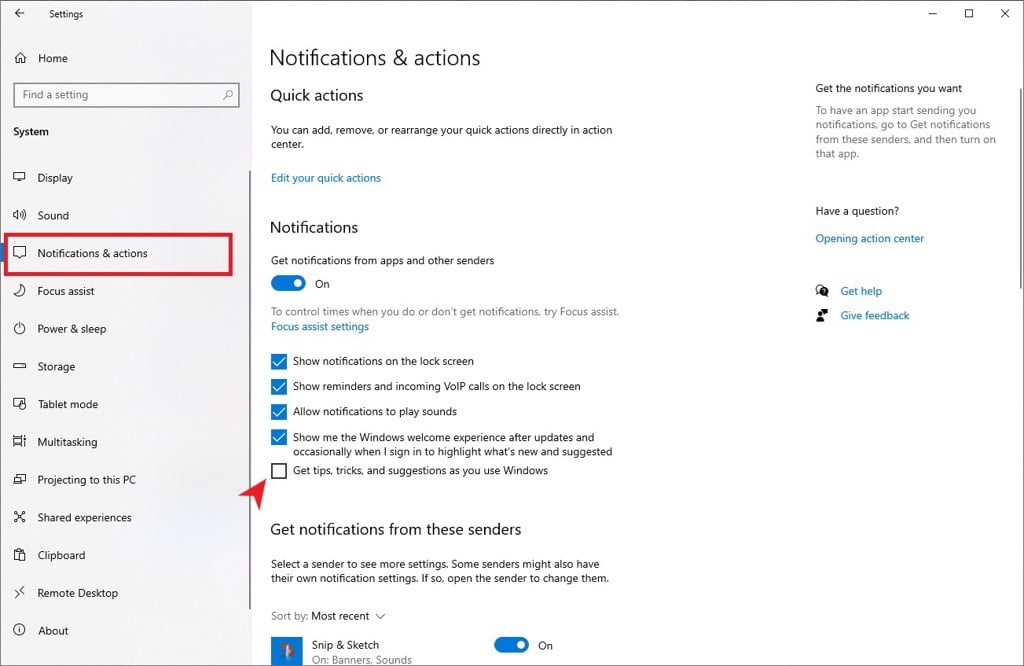
Task: Click the Find a setting search box
Action: [x=120, y=95]
